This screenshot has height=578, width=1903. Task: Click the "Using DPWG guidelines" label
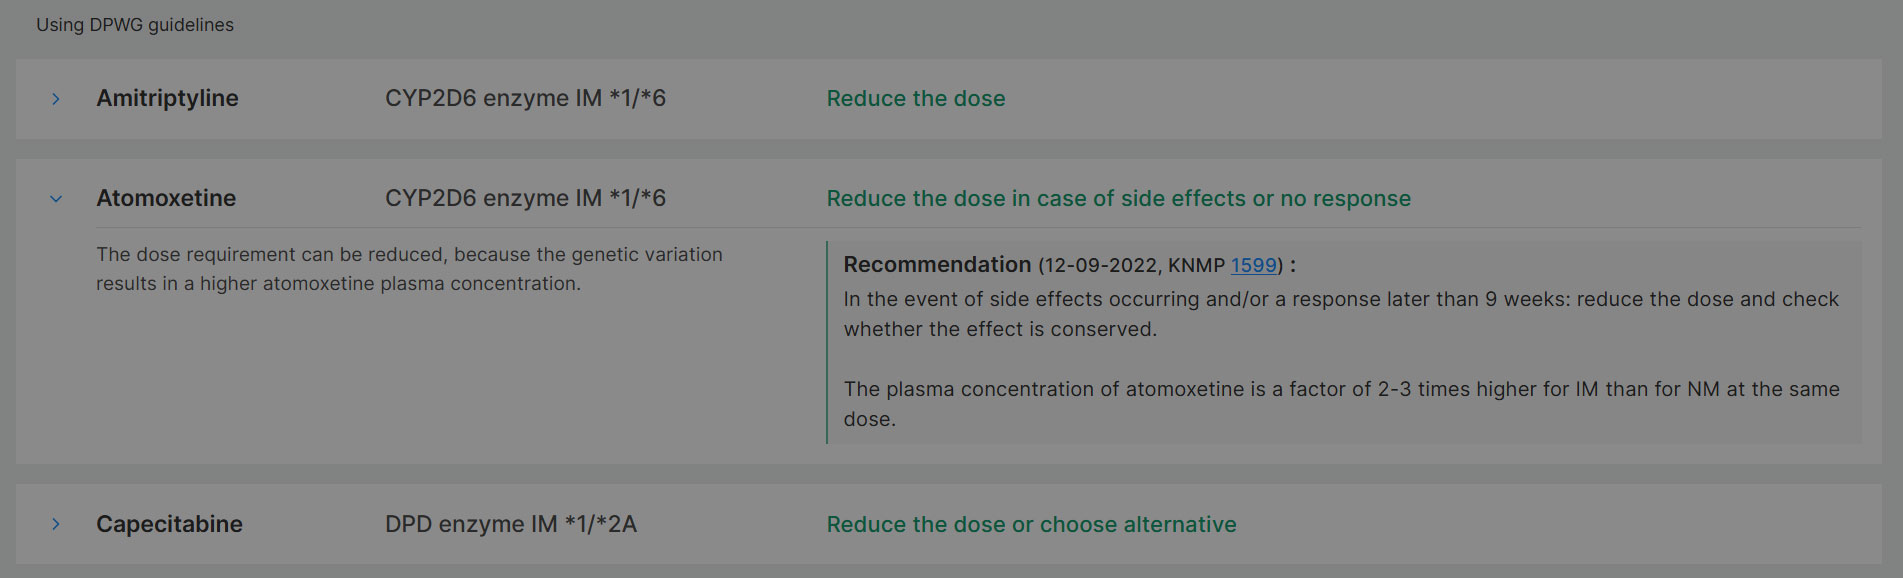tap(135, 25)
